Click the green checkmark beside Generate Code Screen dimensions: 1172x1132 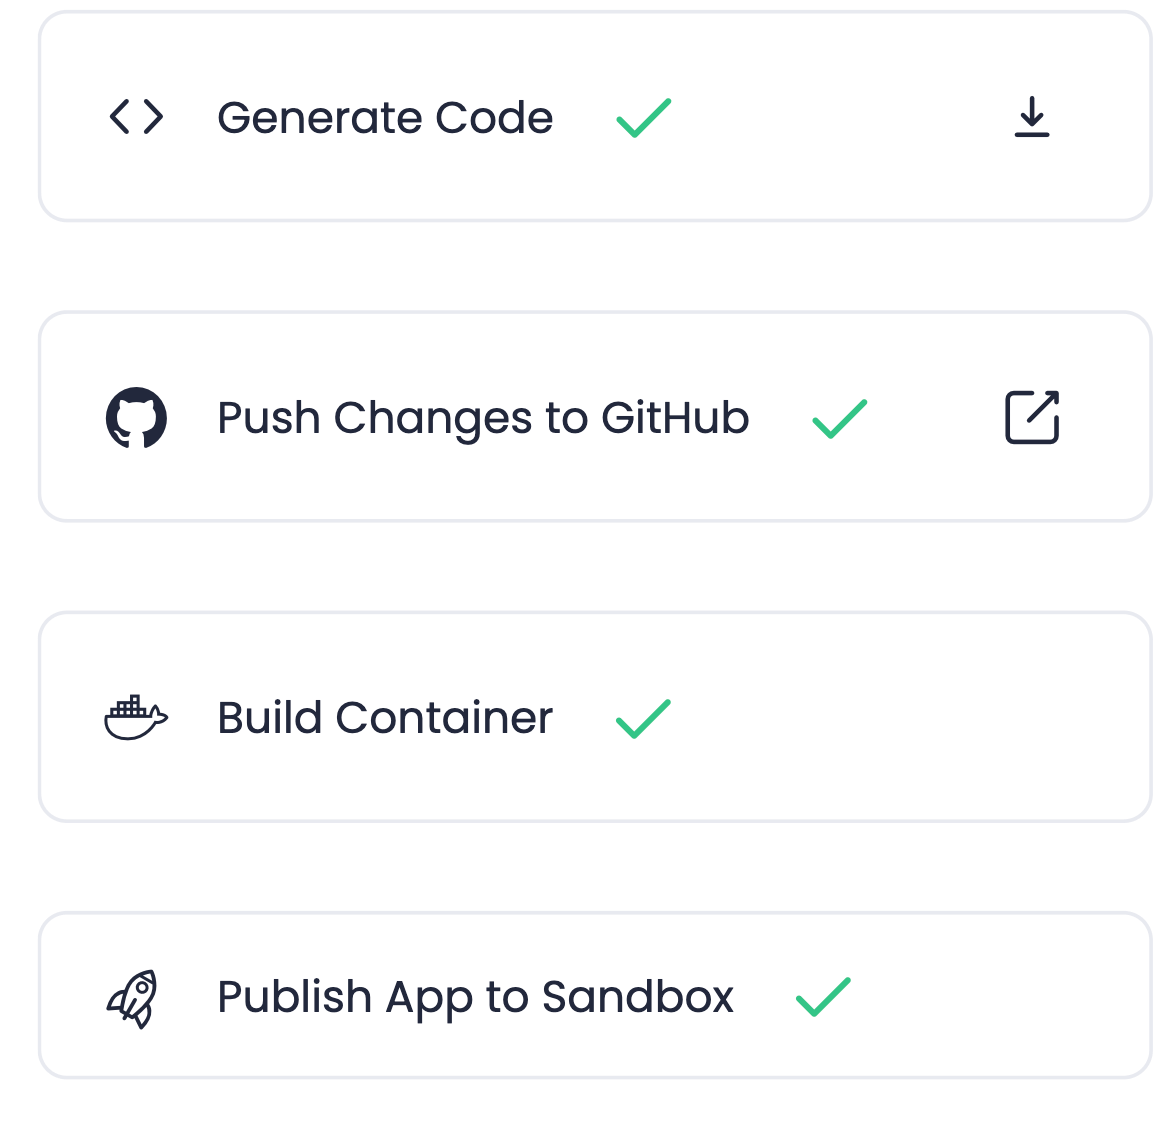click(643, 118)
